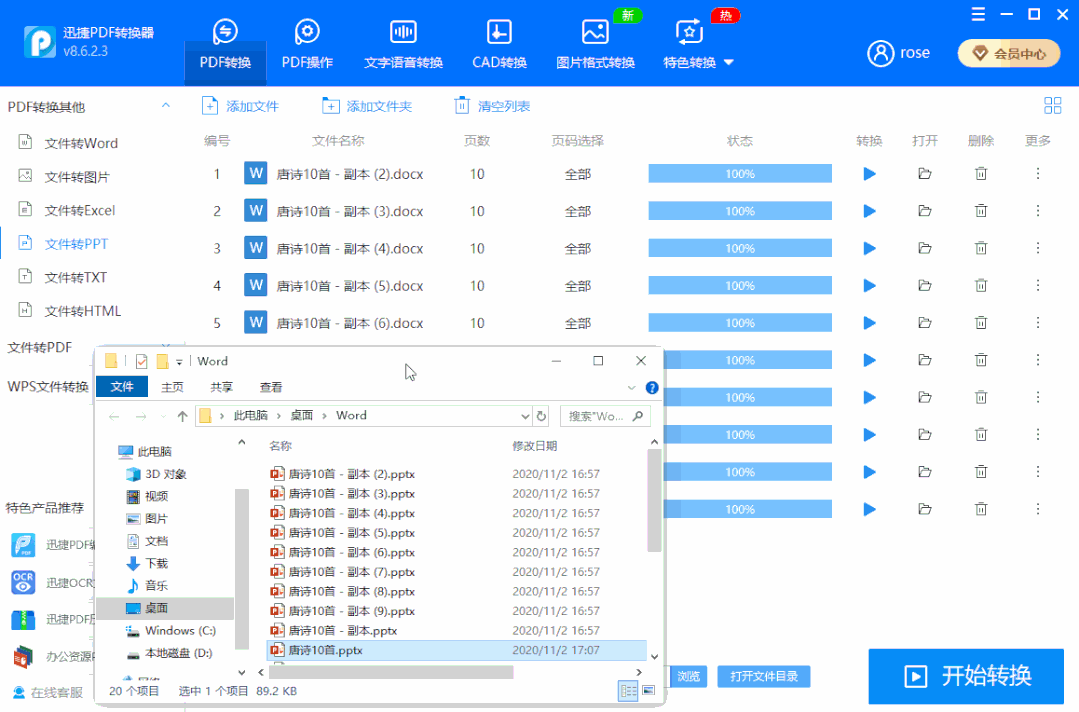Click 在线客服 online support link
Image resolution: width=1079 pixels, height=712 pixels.
(48, 693)
